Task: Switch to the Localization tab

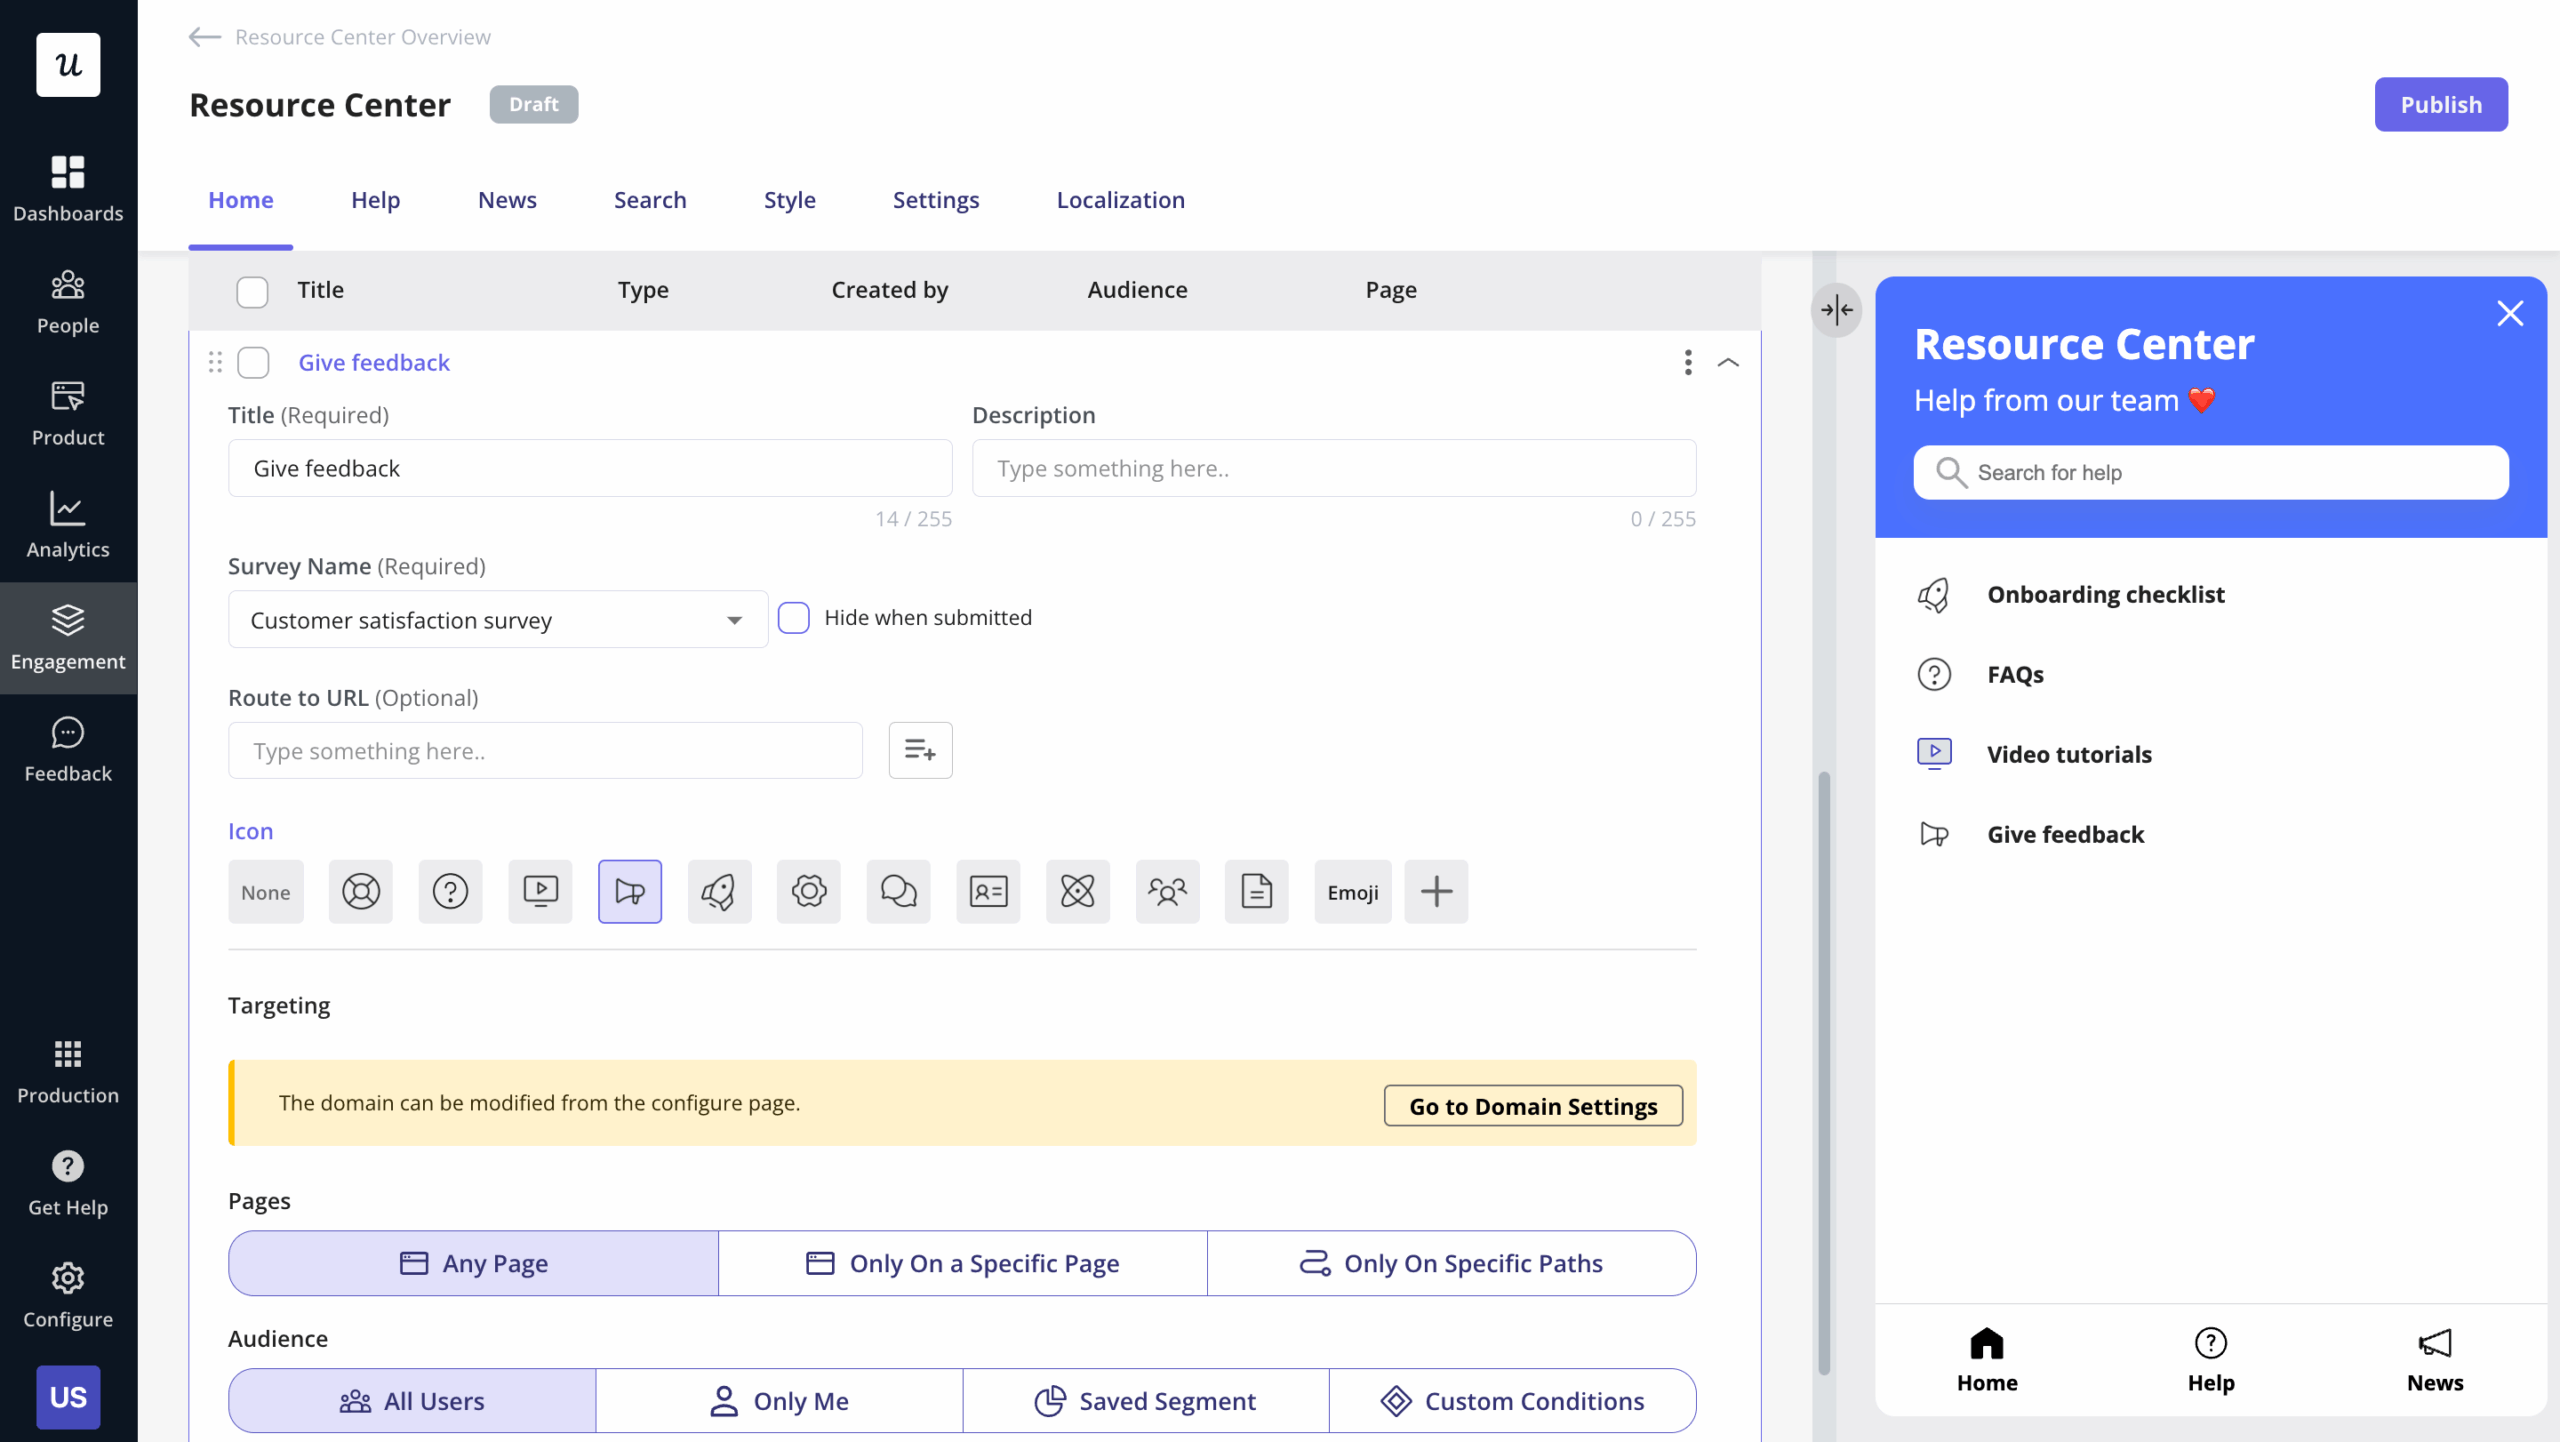Action: point(1120,199)
